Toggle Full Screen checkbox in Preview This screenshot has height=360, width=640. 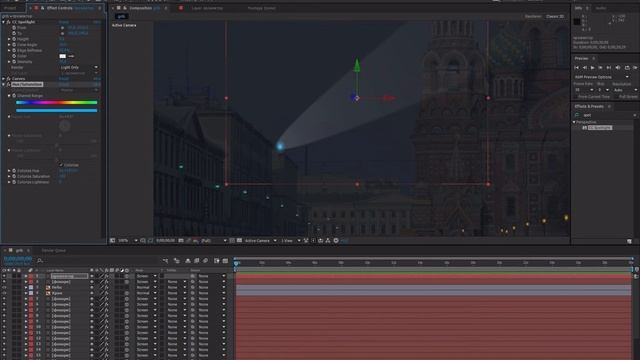click(x=617, y=97)
